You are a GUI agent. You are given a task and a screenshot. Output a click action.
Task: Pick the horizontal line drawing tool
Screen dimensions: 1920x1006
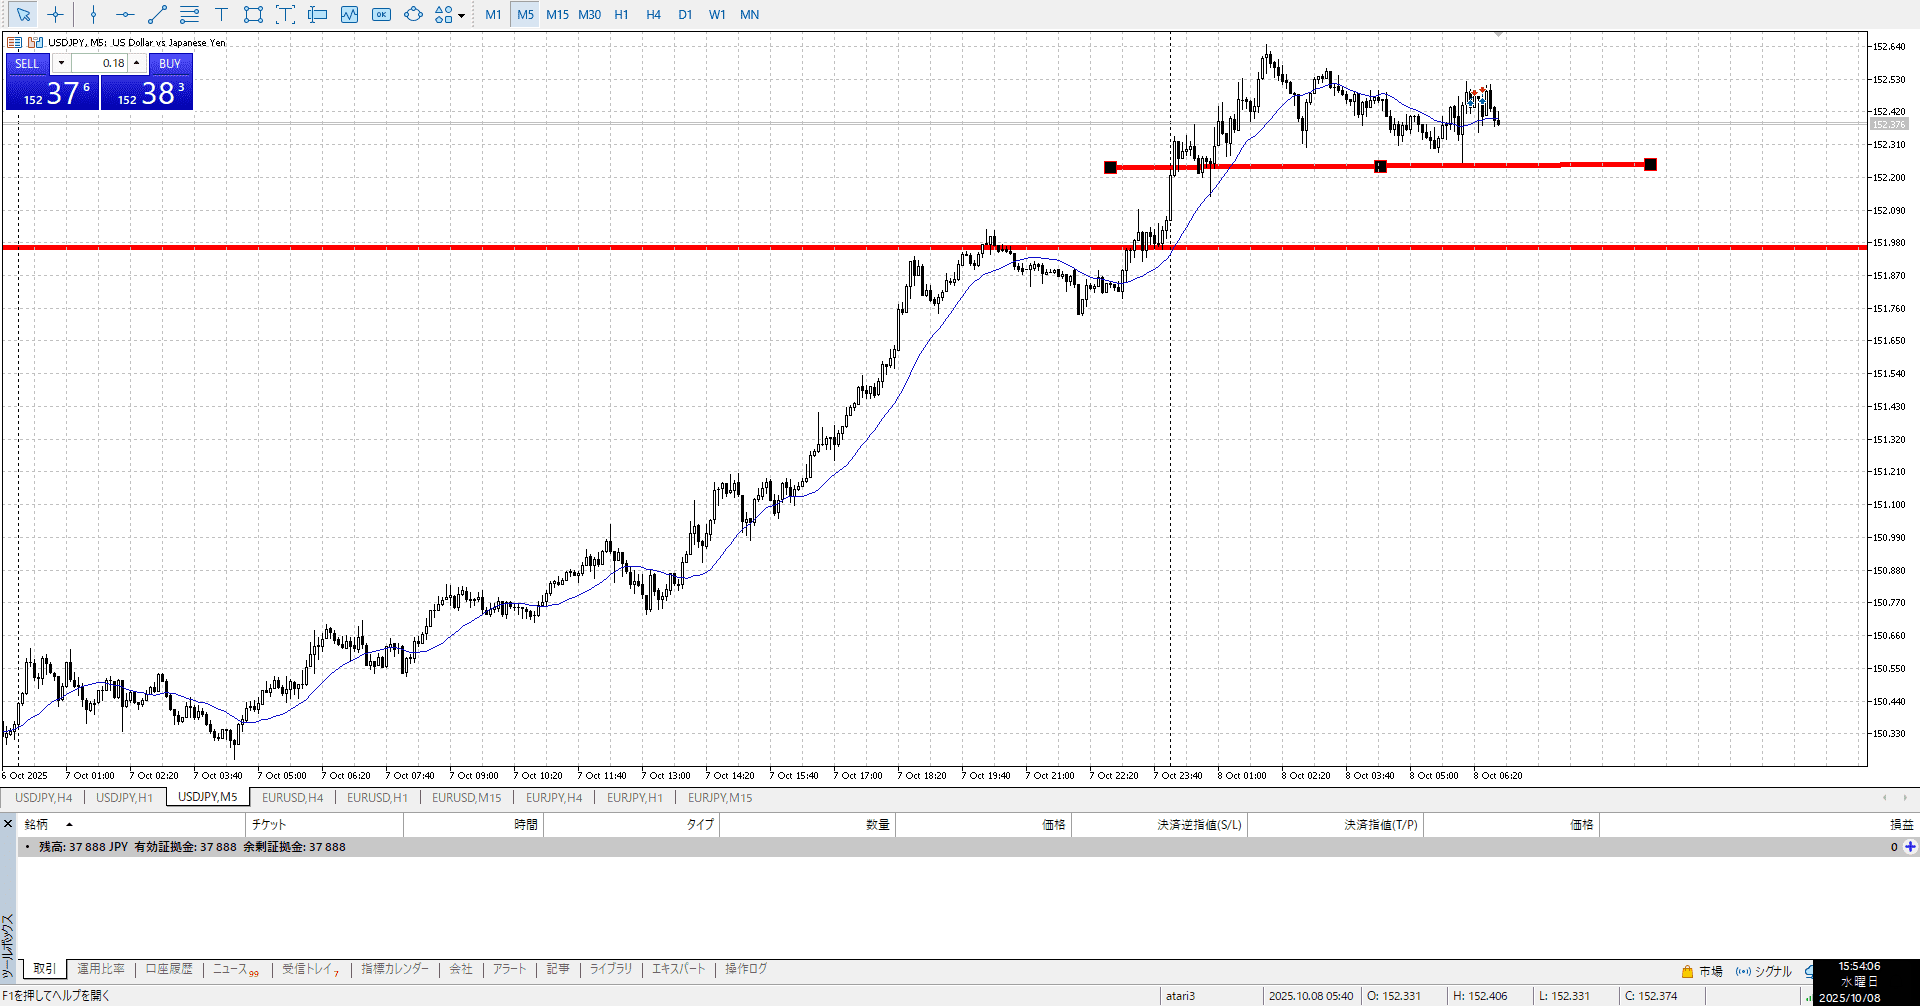[125, 14]
